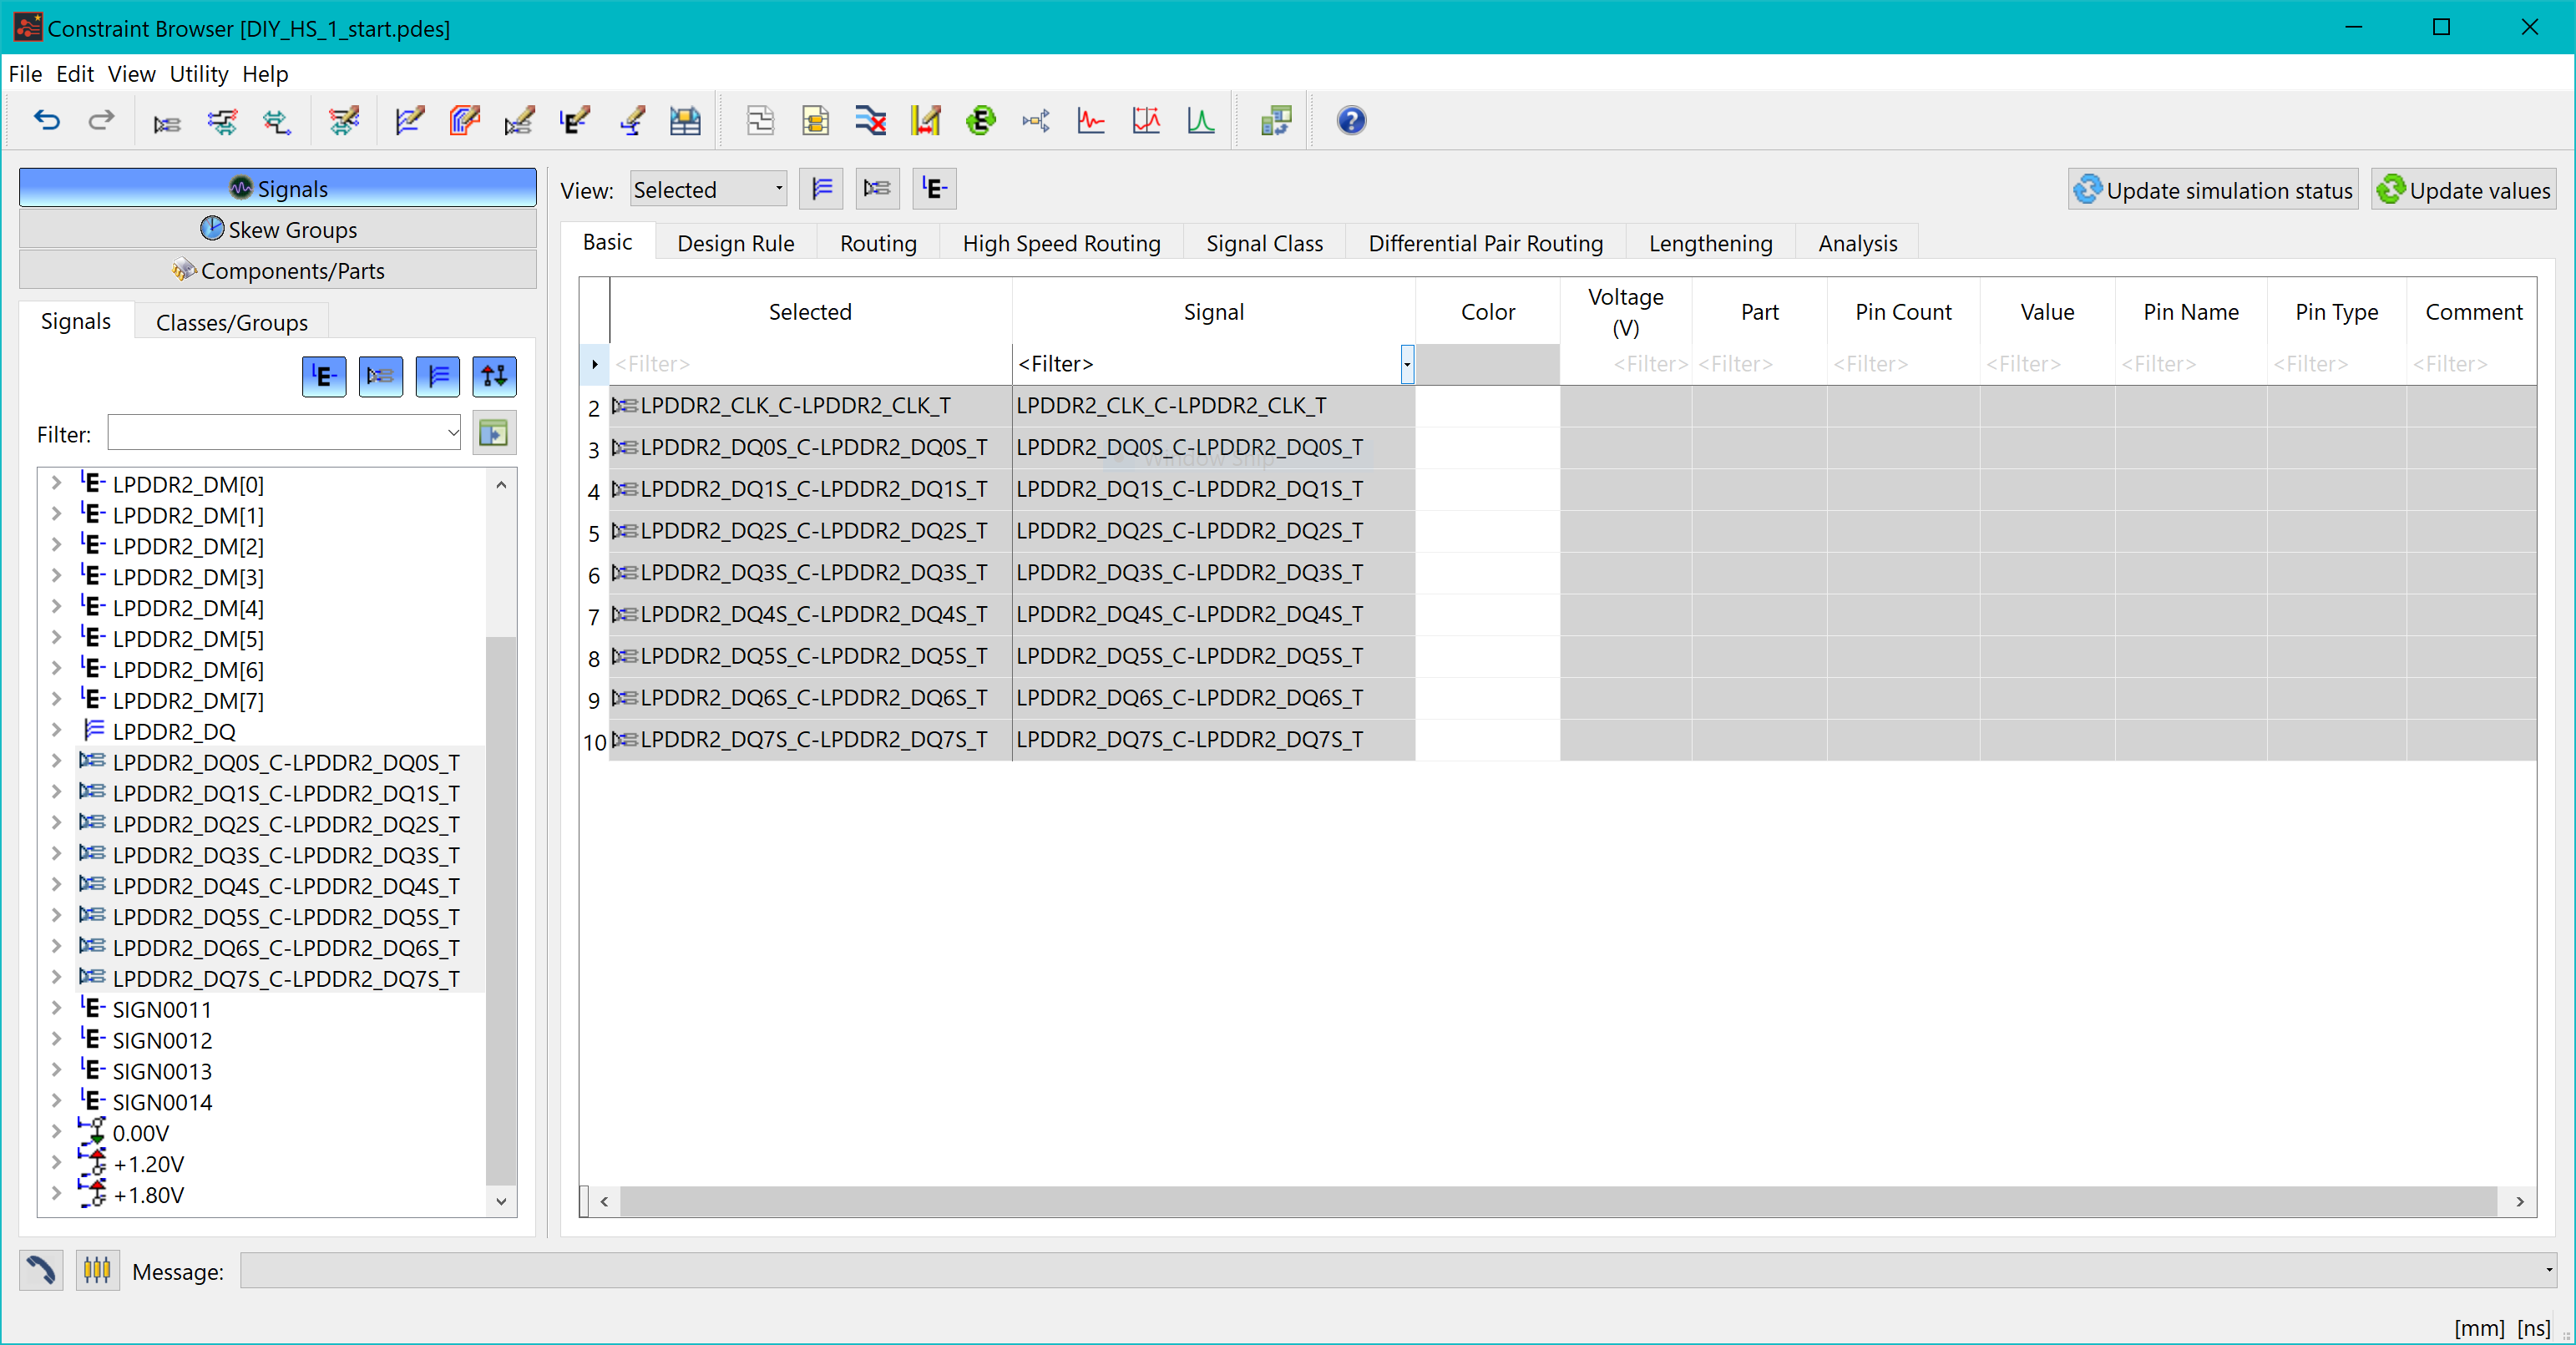
Task: Click the red waveform graph icon
Action: 1091,122
